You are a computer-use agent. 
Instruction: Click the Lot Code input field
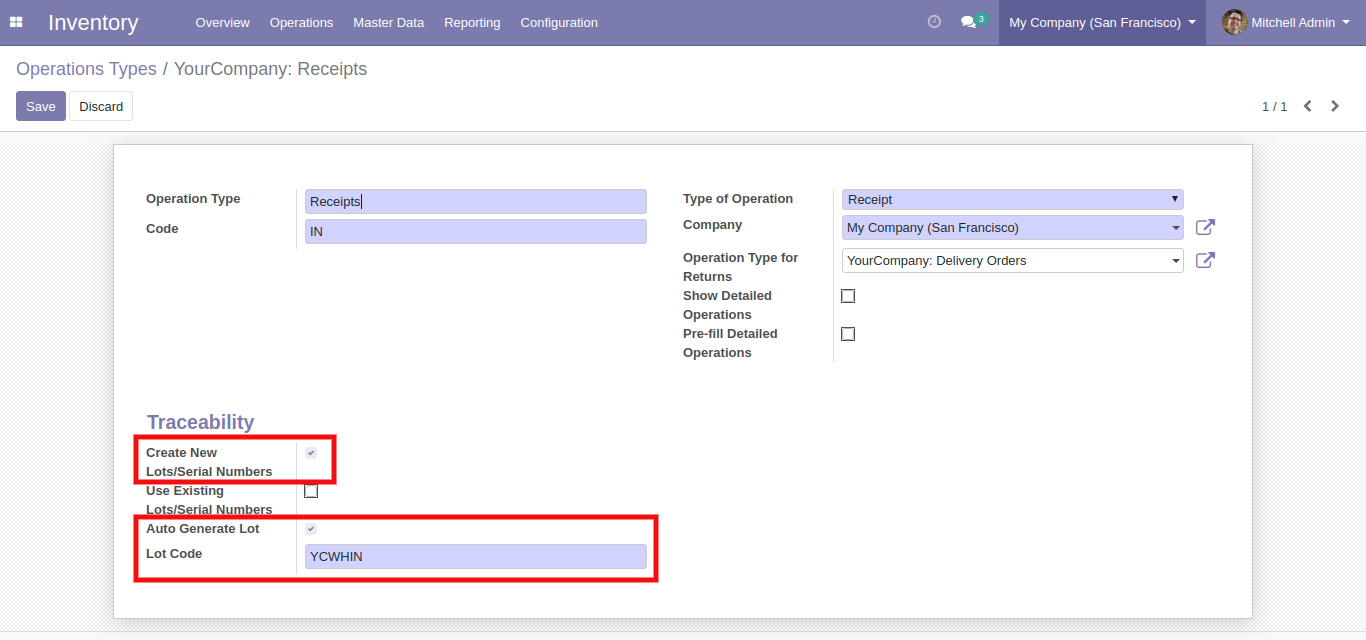pyautogui.click(x=475, y=557)
